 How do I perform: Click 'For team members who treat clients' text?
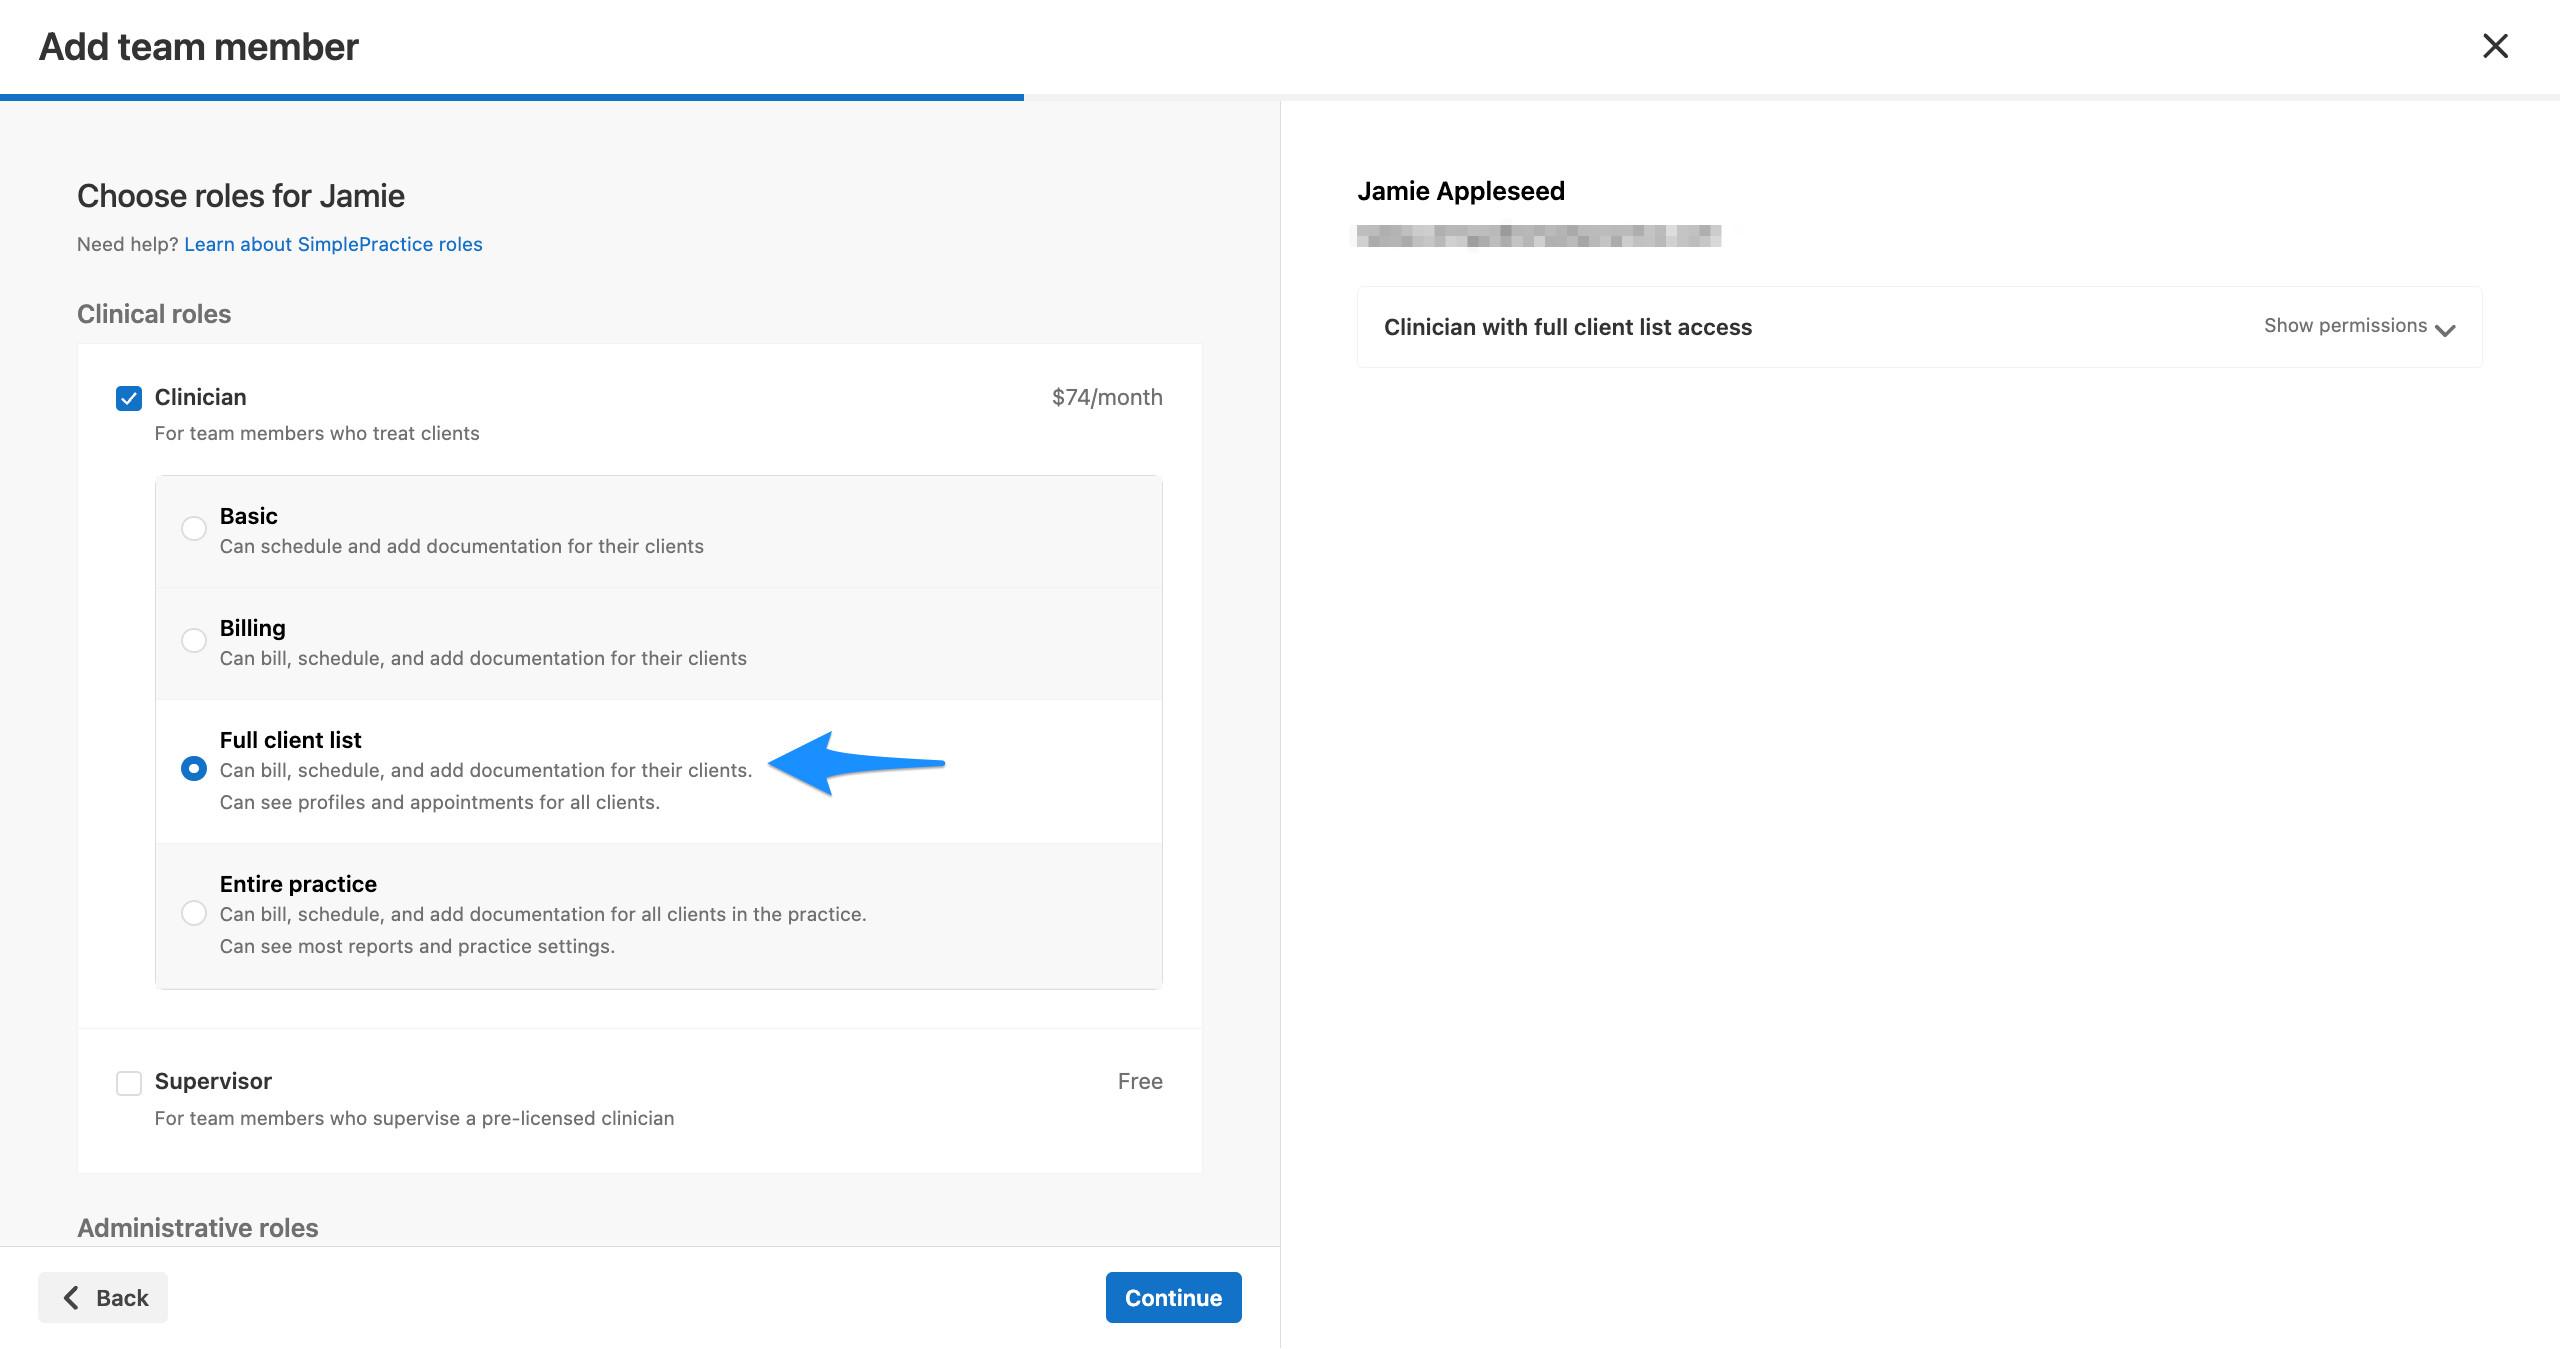coord(317,433)
